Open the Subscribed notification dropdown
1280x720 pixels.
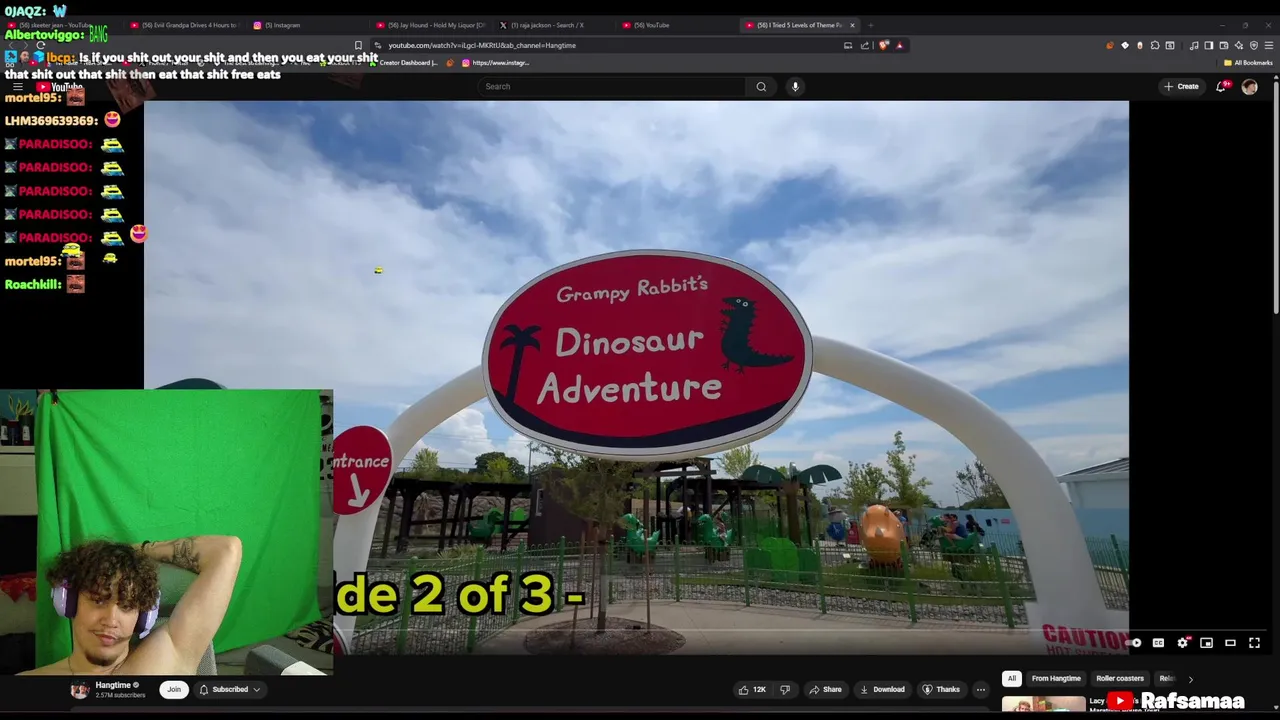coord(230,689)
